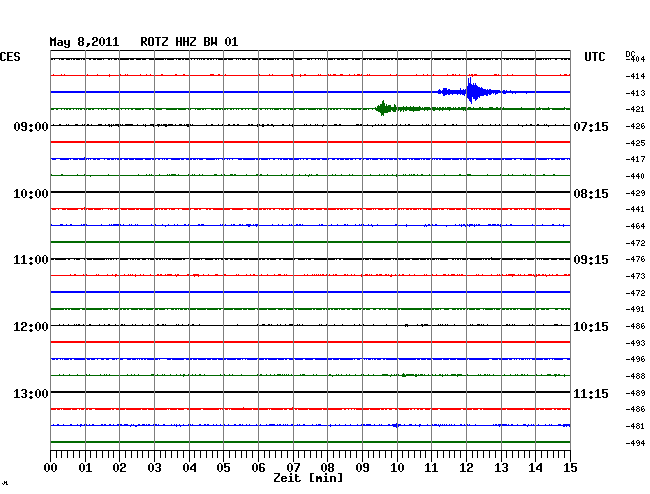Viewport: 650px width, 494px height.
Task: Click the DC offset value "-425"
Action: 635,143
